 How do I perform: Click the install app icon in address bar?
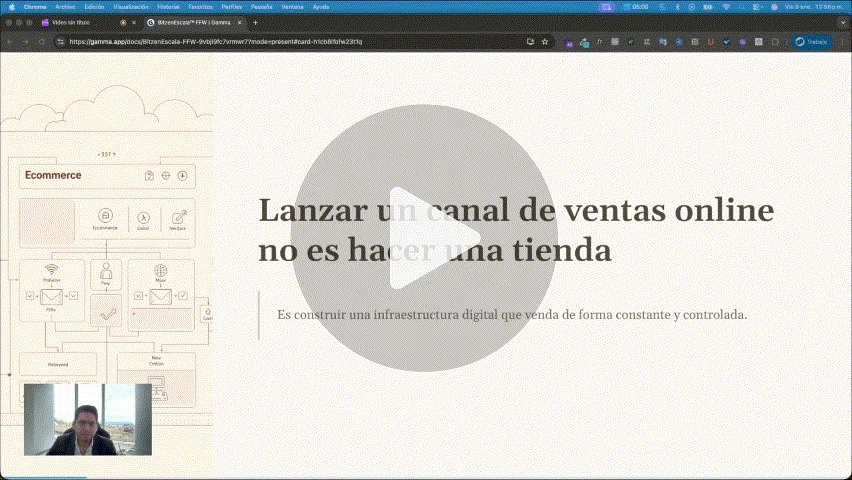coord(530,42)
